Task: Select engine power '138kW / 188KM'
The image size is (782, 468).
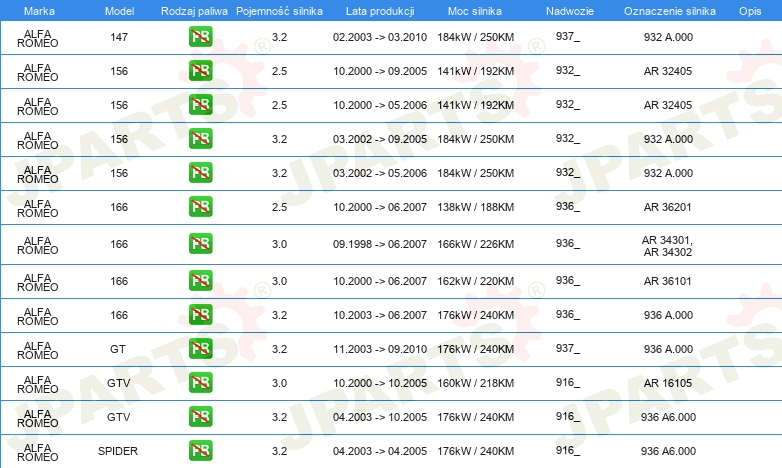Action: point(475,207)
